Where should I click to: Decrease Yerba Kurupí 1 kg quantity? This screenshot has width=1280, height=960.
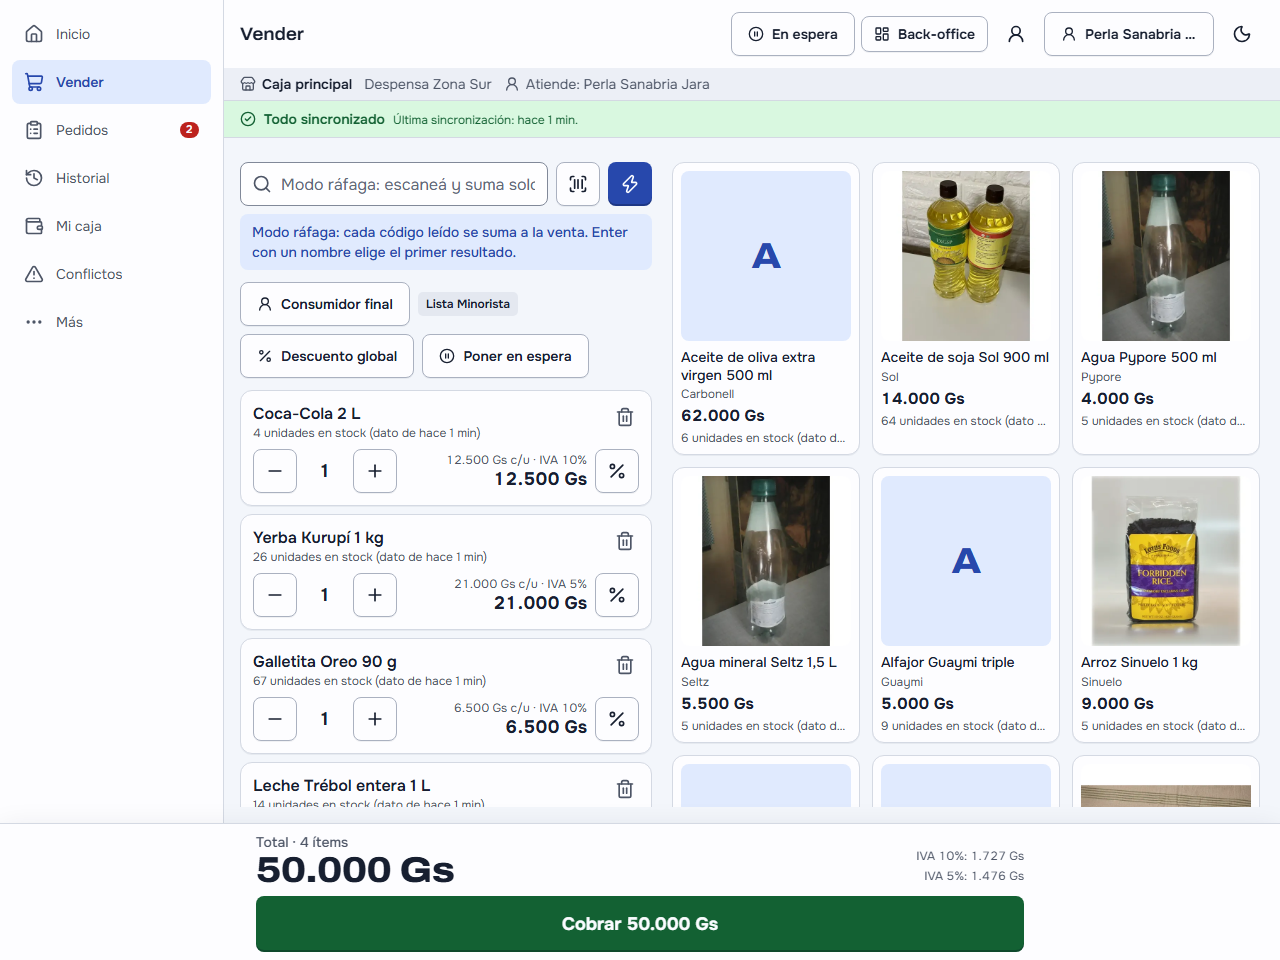point(275,595)
